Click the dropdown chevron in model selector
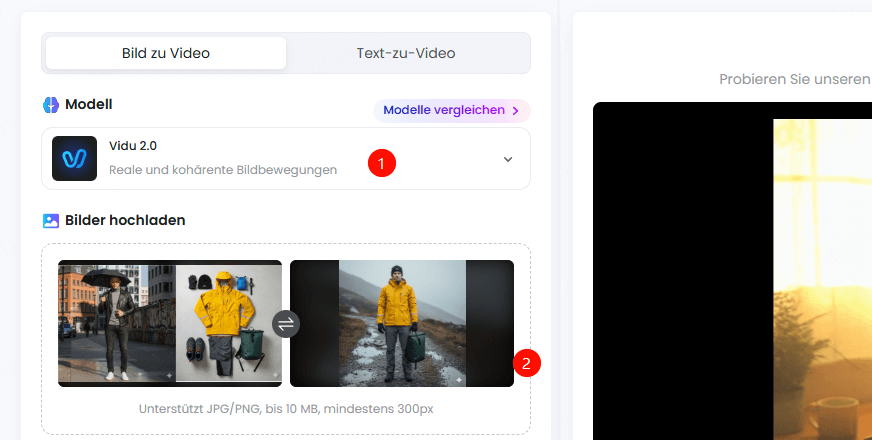872x440 pixels. point(508,159)
